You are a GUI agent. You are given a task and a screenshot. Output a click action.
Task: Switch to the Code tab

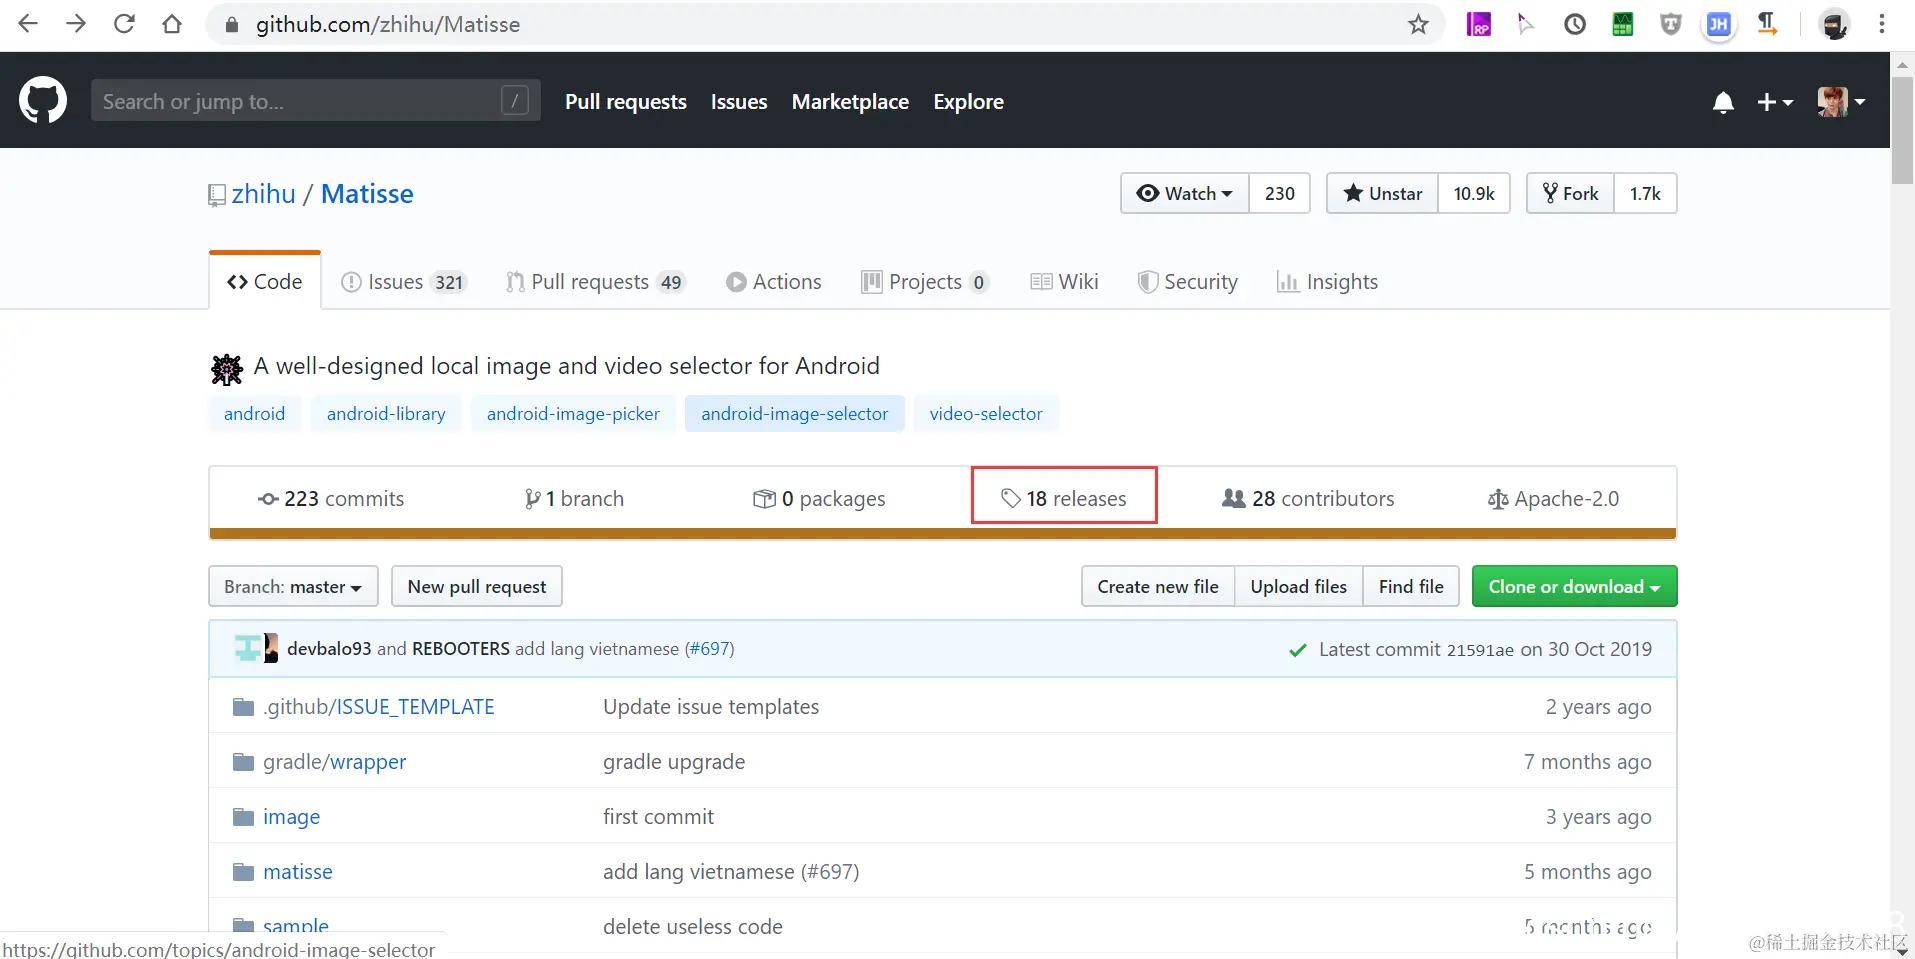tap(265, 282)
